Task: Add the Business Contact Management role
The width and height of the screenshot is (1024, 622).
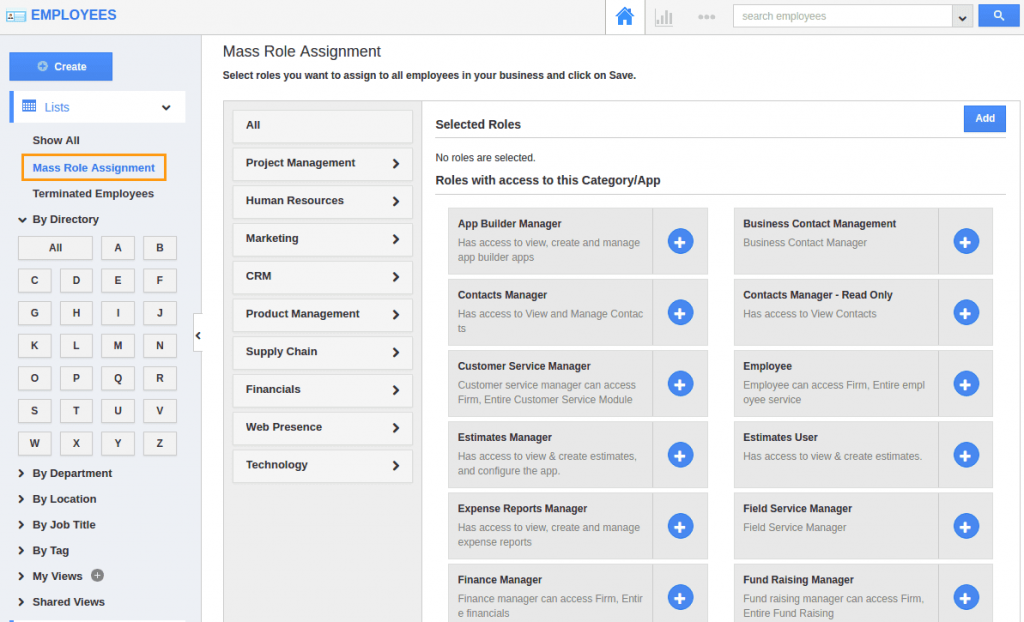Action: click(966, 242)
